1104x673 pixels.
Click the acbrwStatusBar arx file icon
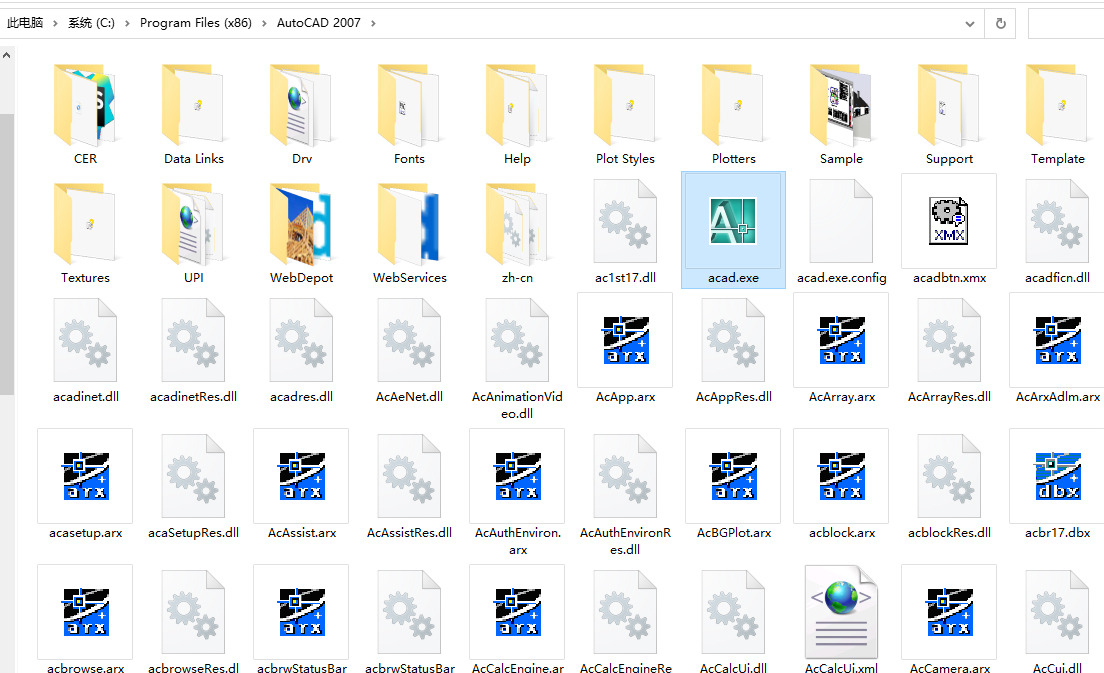(x=301, y=612)
